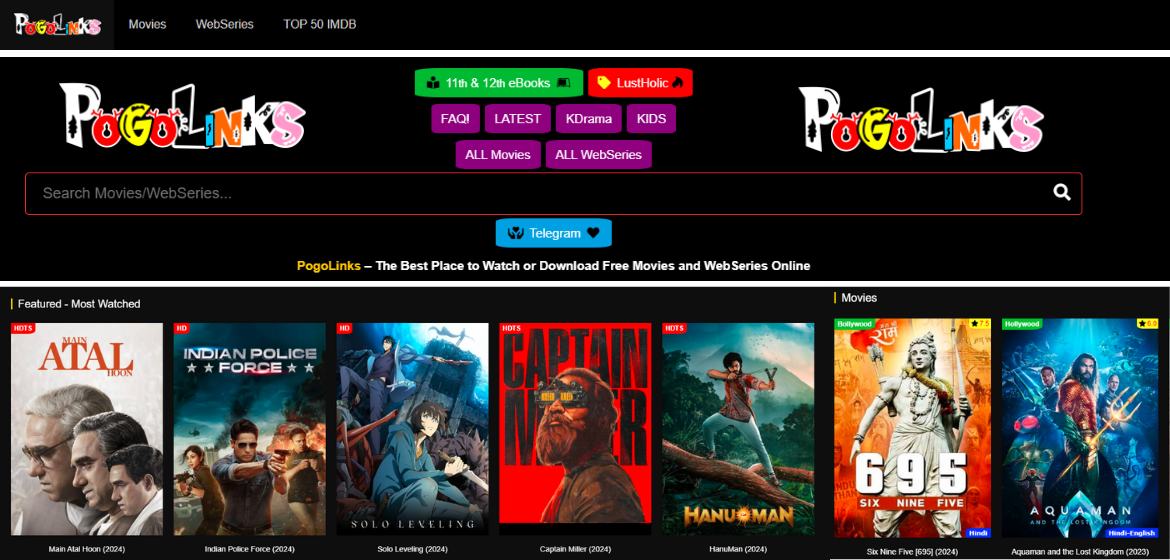Image resolution: width=1170 pixels, height=560 pixels.
Task: Open the Aquaman and the Lost Kingdom poster
Action: click(1080, 429)
